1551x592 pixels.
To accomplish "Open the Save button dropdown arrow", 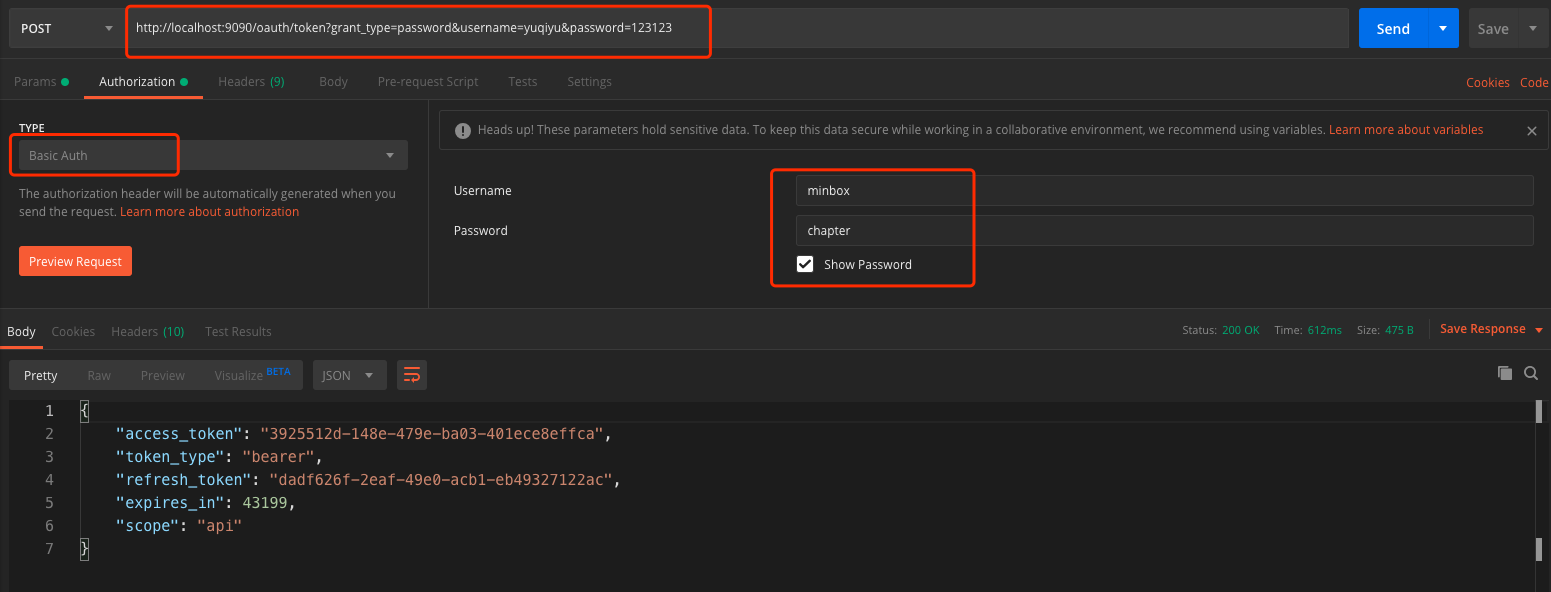I will point(1532,28).
